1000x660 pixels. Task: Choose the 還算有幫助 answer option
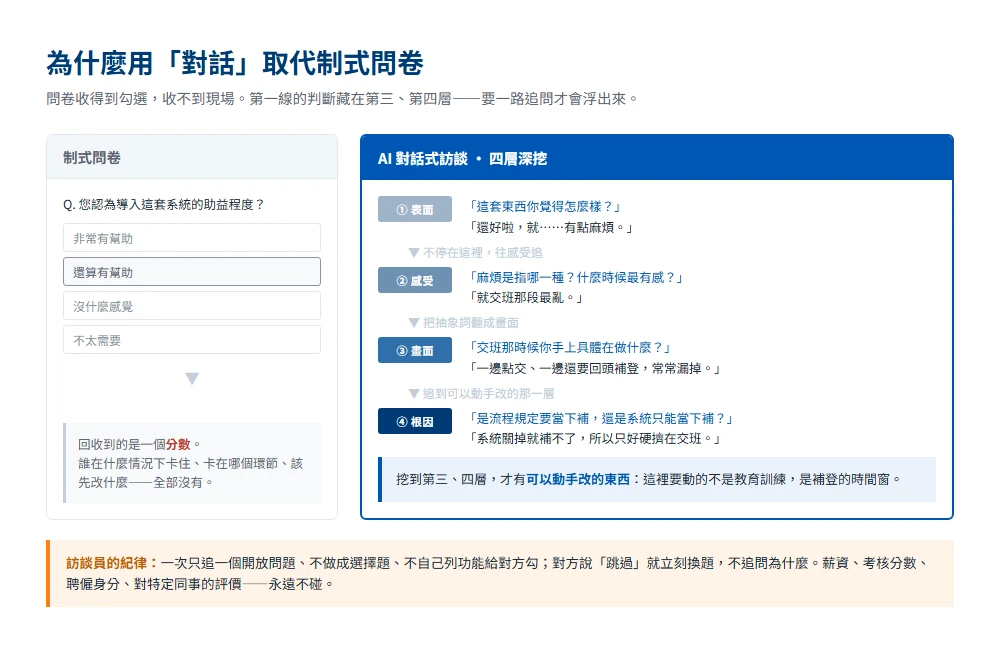(192, 272)
